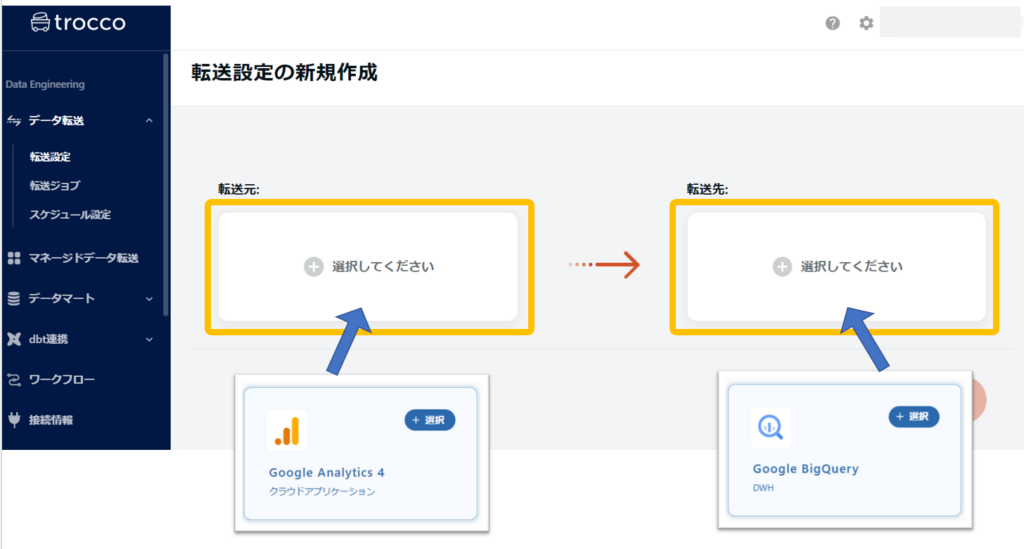Click the trocco logo
The width and height of the screenshot is (1024, 549).
pos(78,22)
